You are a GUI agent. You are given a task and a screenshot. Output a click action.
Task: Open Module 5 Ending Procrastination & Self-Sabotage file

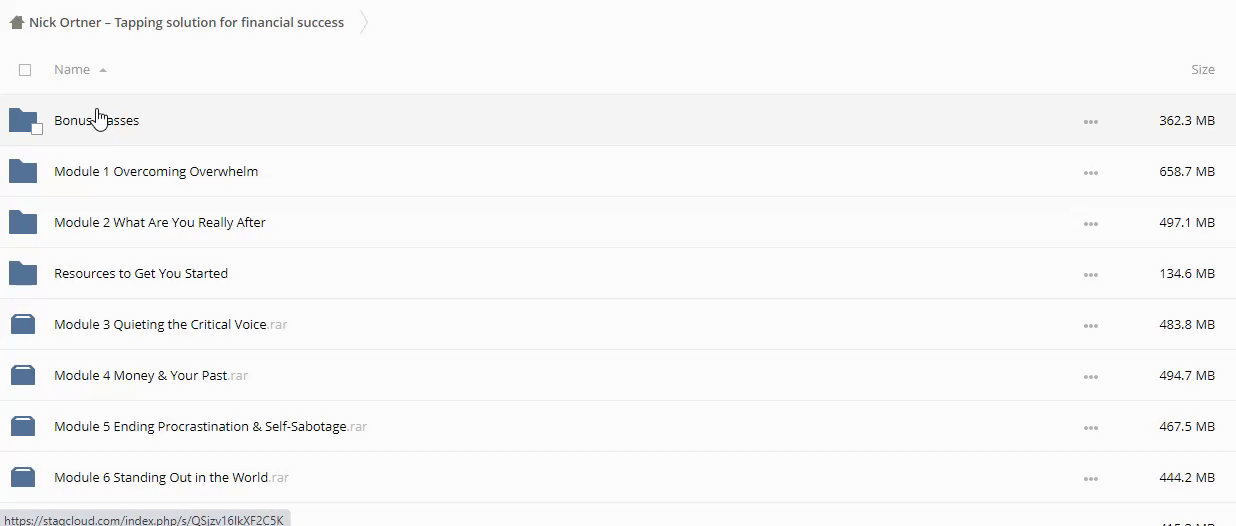(200, 426)
